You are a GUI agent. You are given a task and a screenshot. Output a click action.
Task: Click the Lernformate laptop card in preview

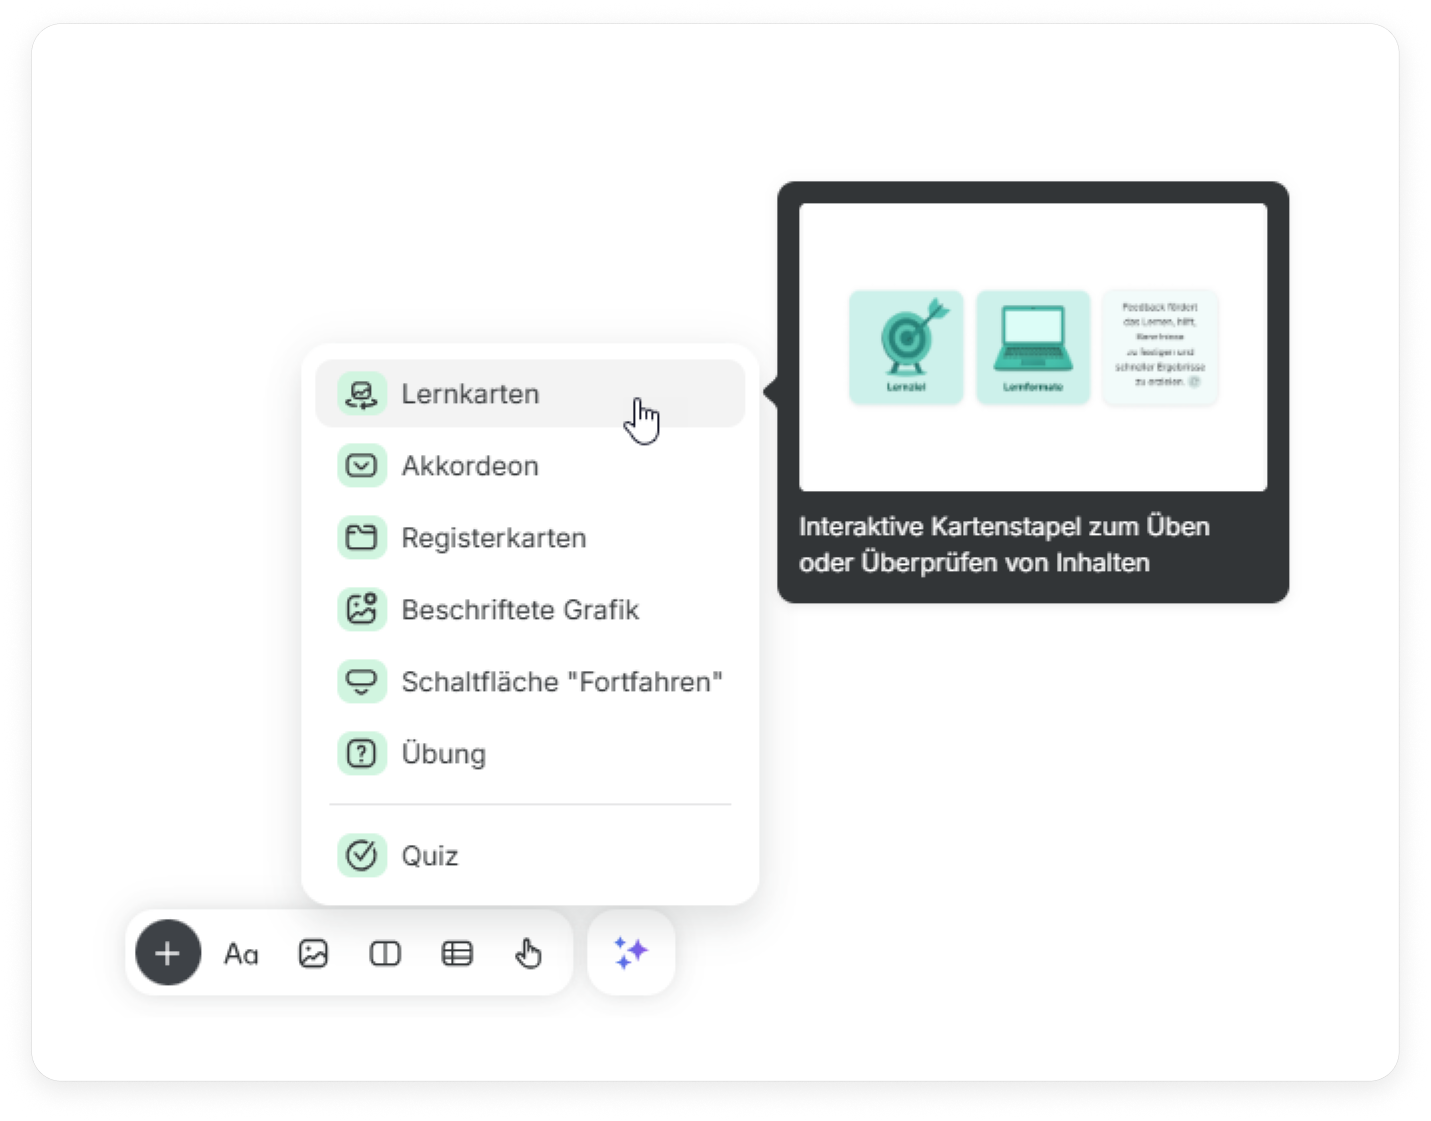tap(1033, 347)
